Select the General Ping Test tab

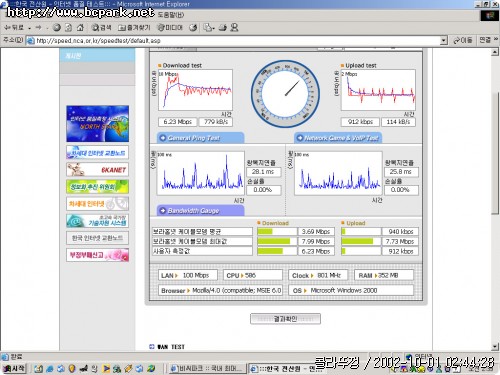(200, 138)
